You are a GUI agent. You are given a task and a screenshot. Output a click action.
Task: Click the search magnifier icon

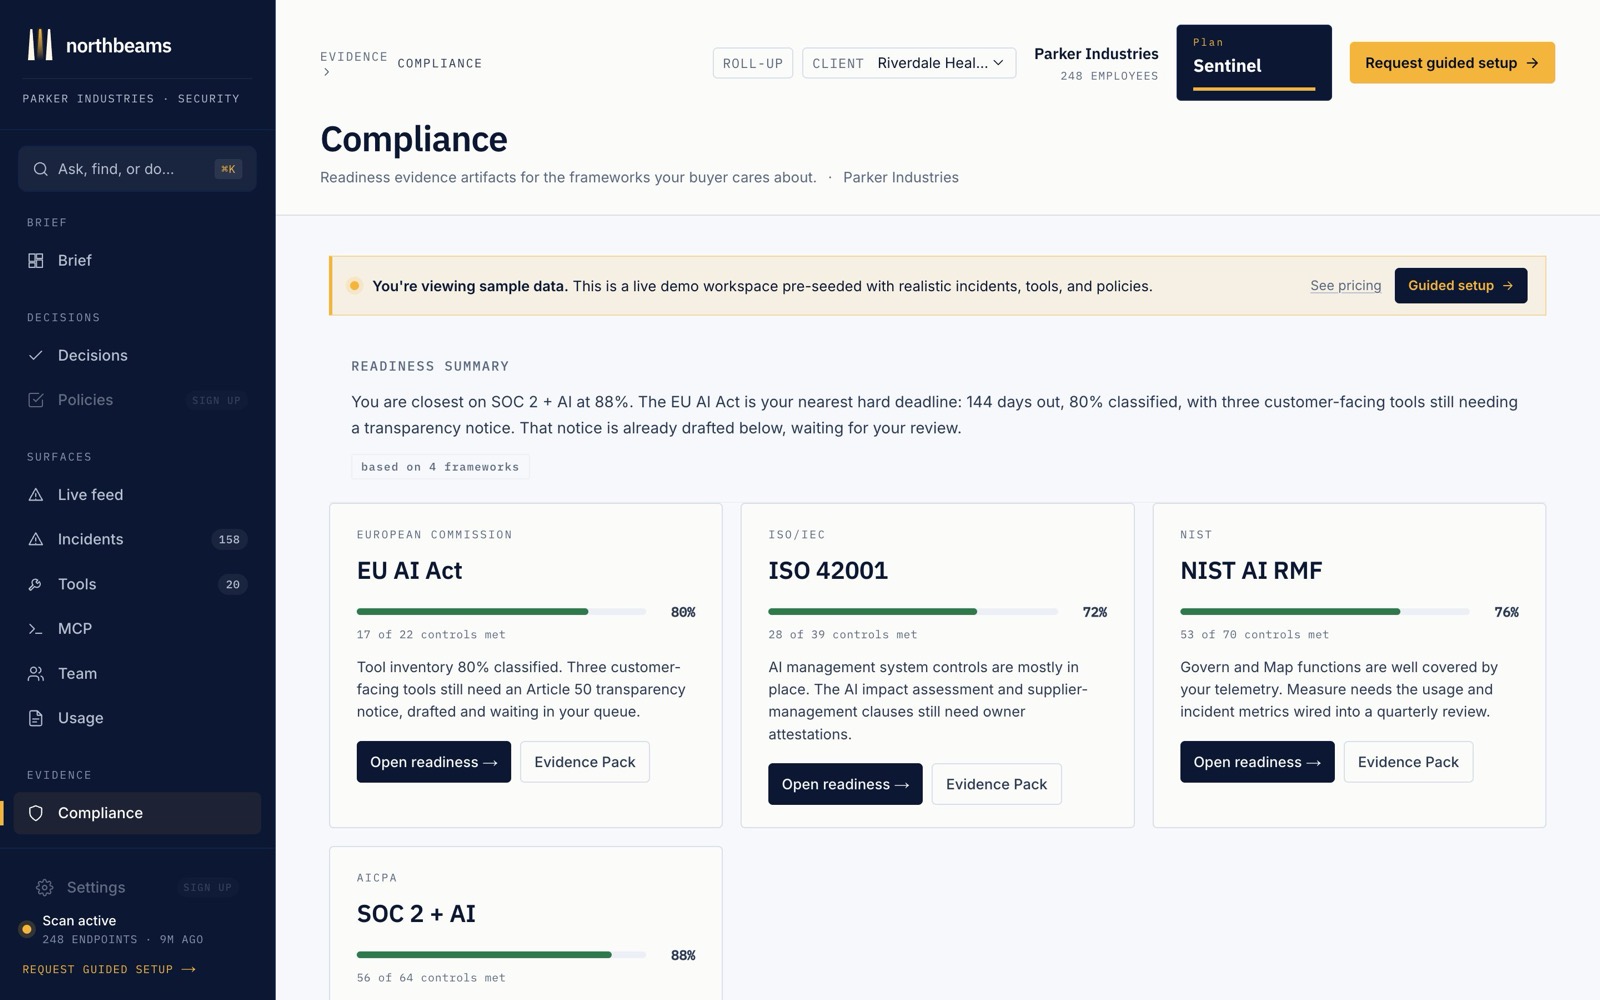point(40,169)
